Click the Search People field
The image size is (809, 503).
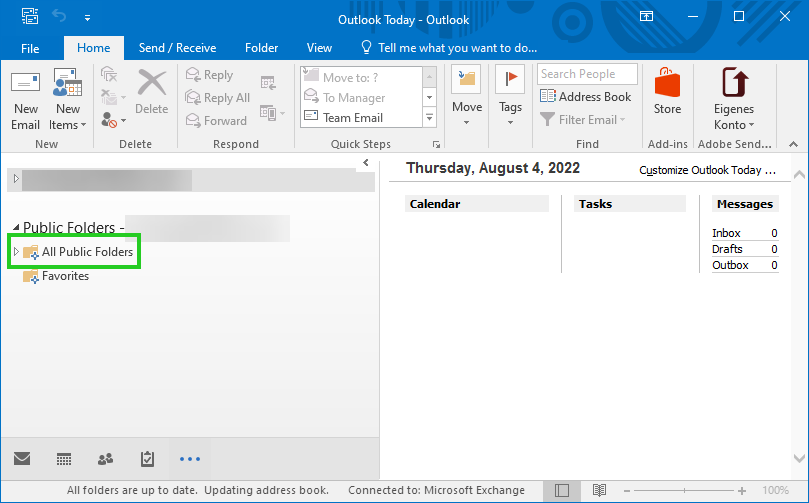click(x=587, y=74)
